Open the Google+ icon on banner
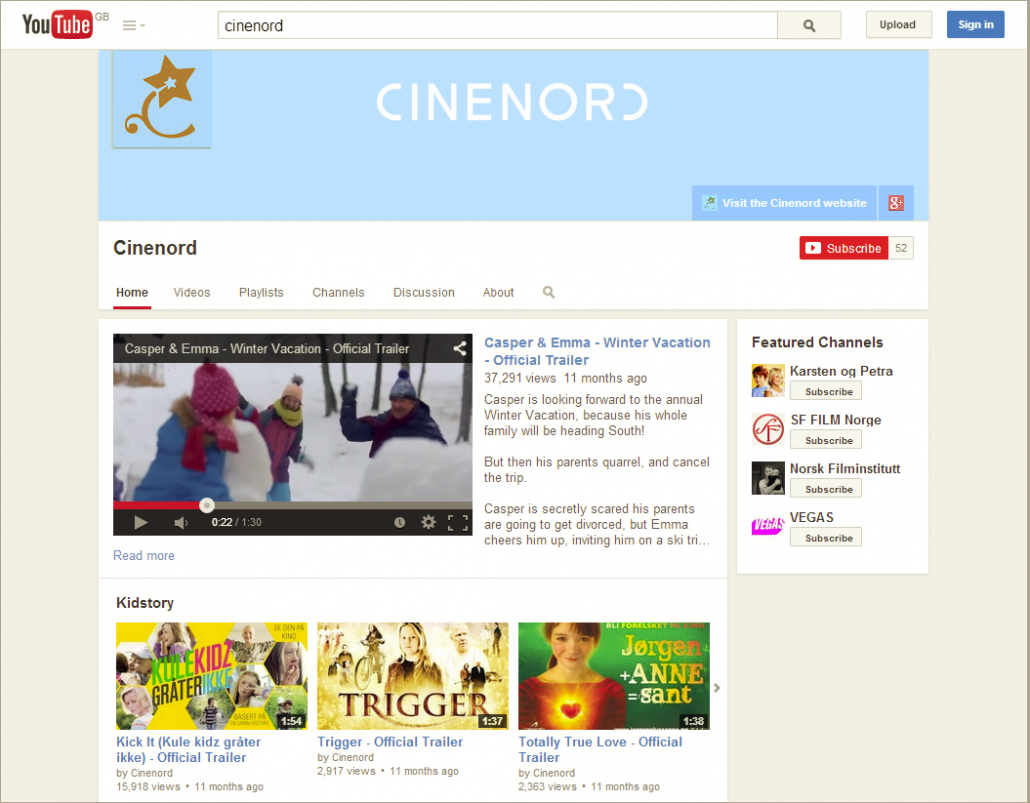Screen dimensions: 1030x803 coord(896,203)
